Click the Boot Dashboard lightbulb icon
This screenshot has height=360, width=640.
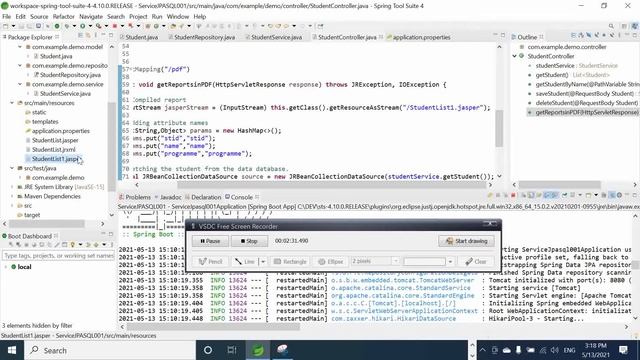(73, 244)
